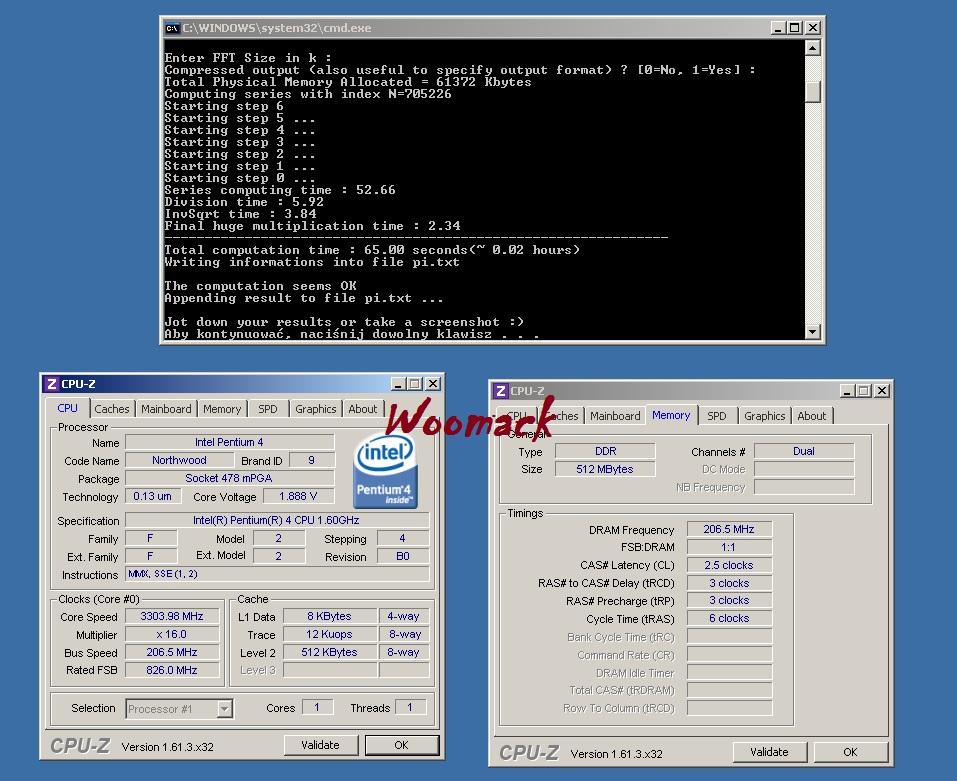Click the up arrow of cmd scrollbar
This screenshot has width=957, height=781.
point(812,48)
